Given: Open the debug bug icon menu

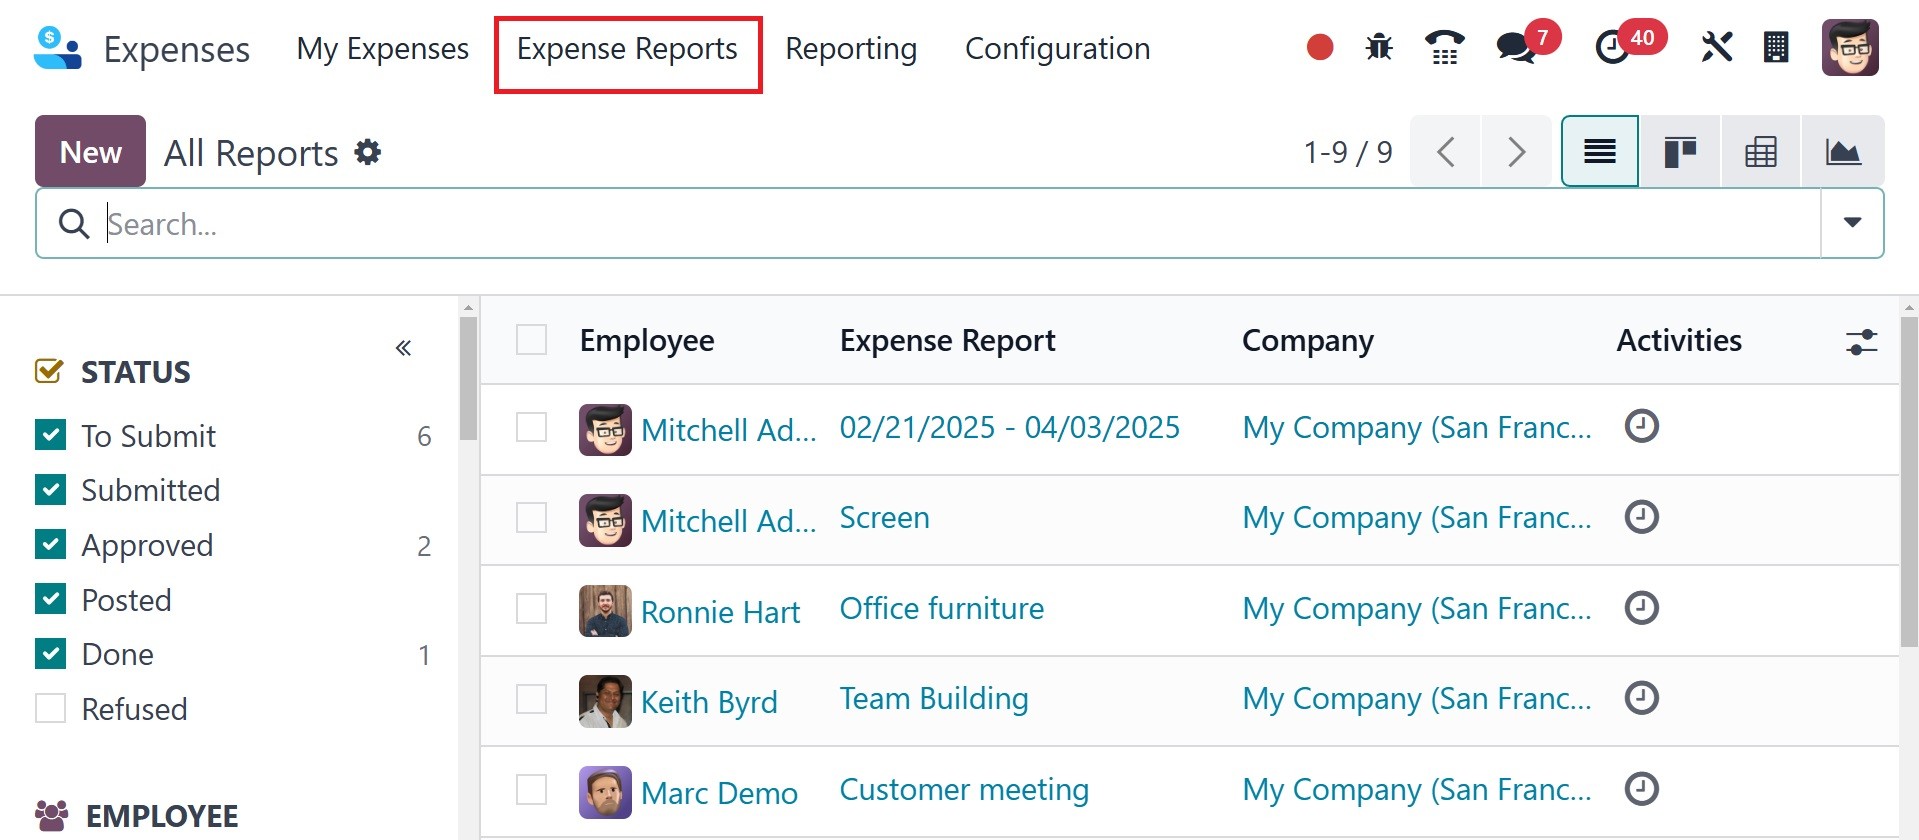Looking at the screenshot, I should click(x=1379, y=47).
